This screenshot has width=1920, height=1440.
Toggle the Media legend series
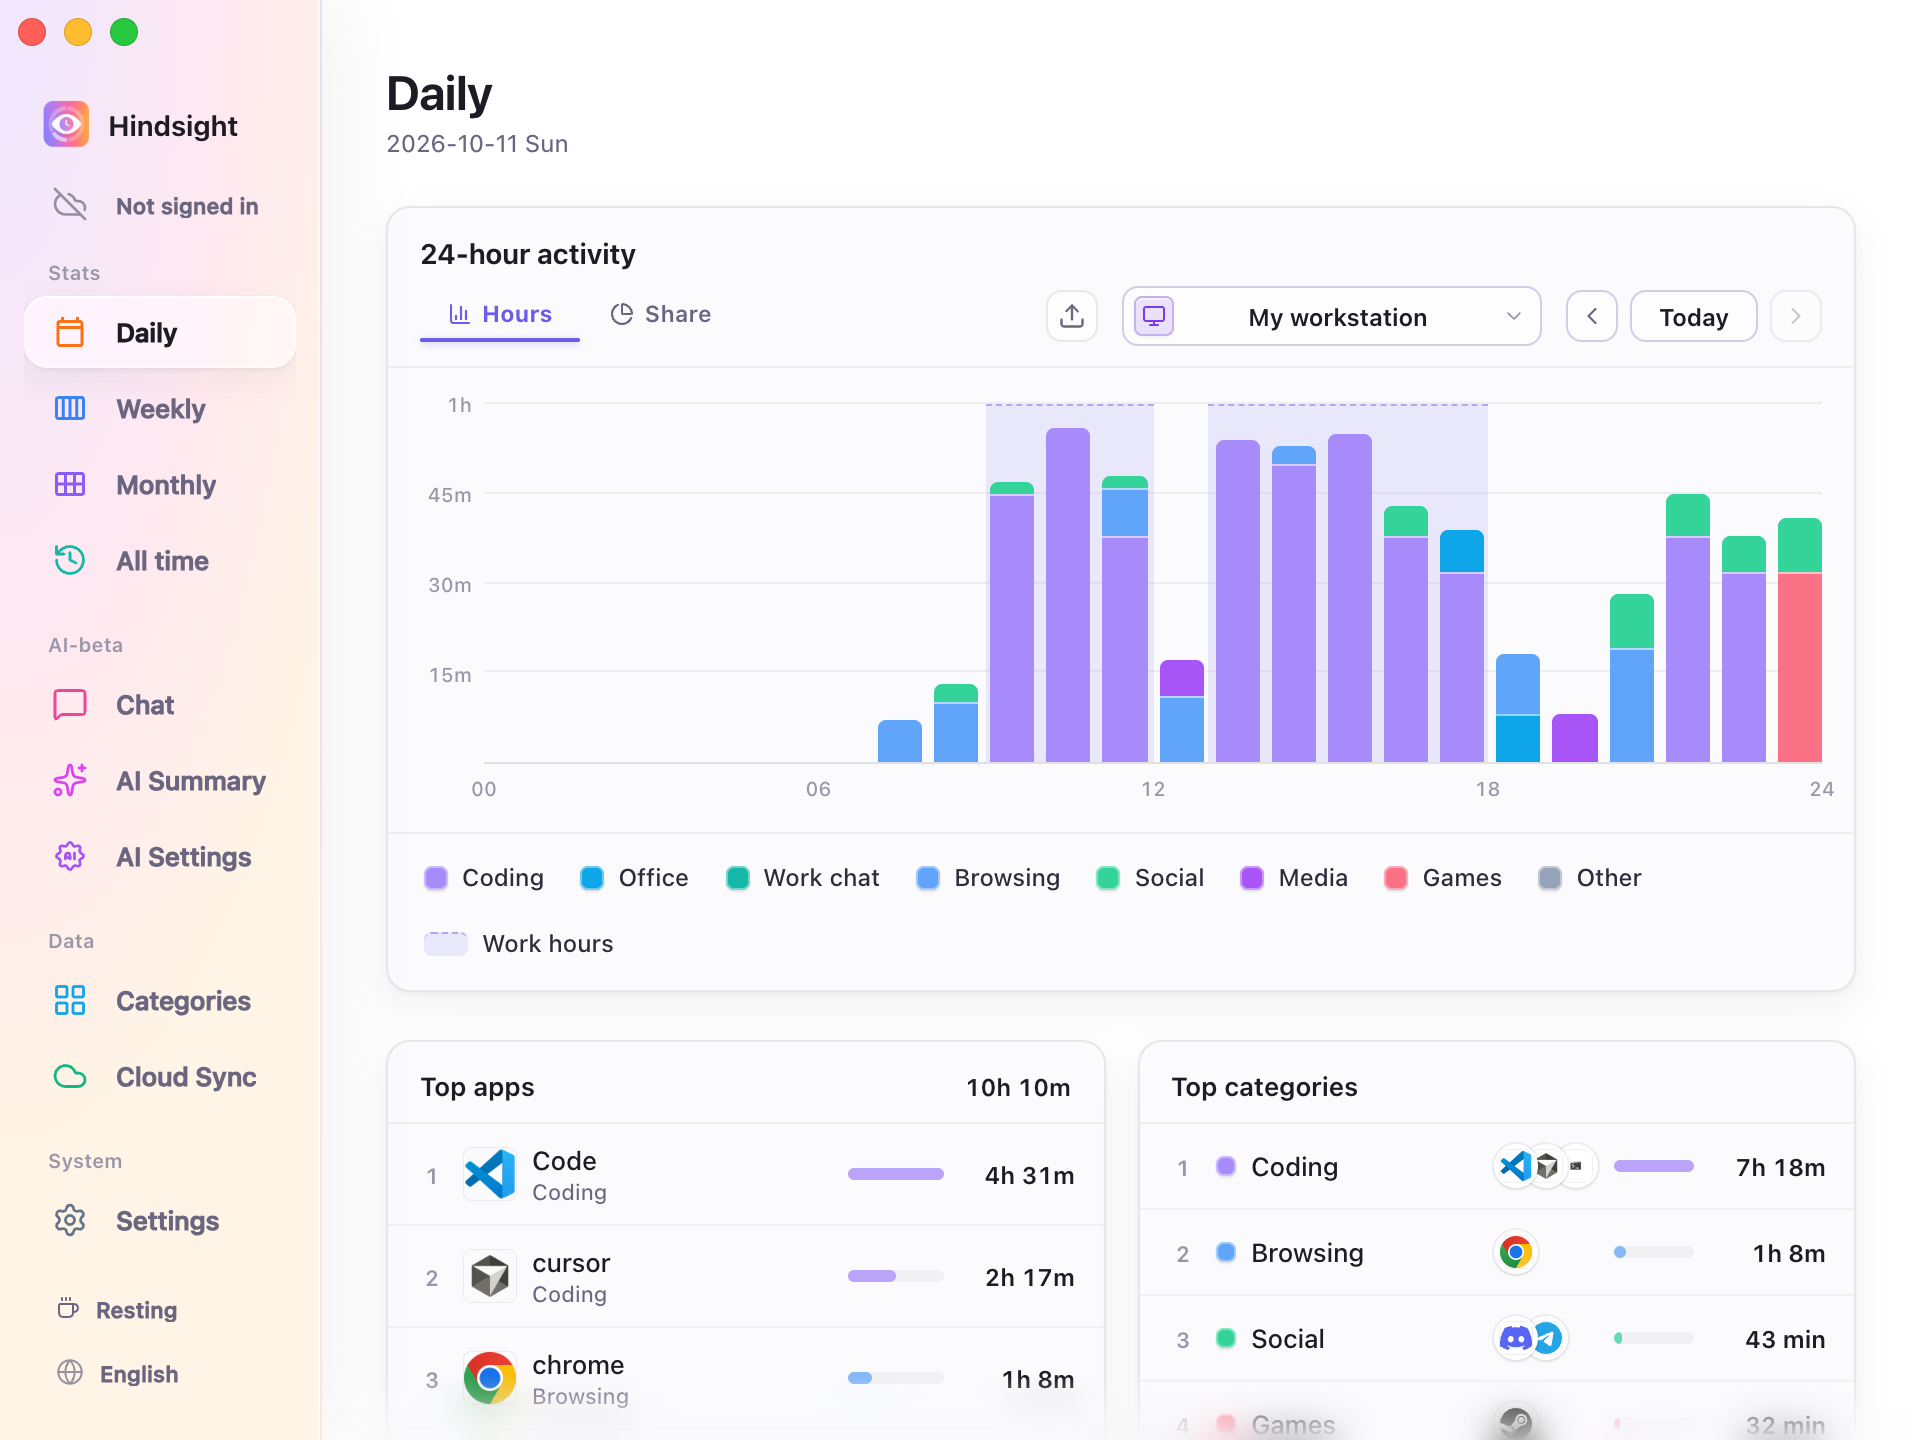point(1294,877)
